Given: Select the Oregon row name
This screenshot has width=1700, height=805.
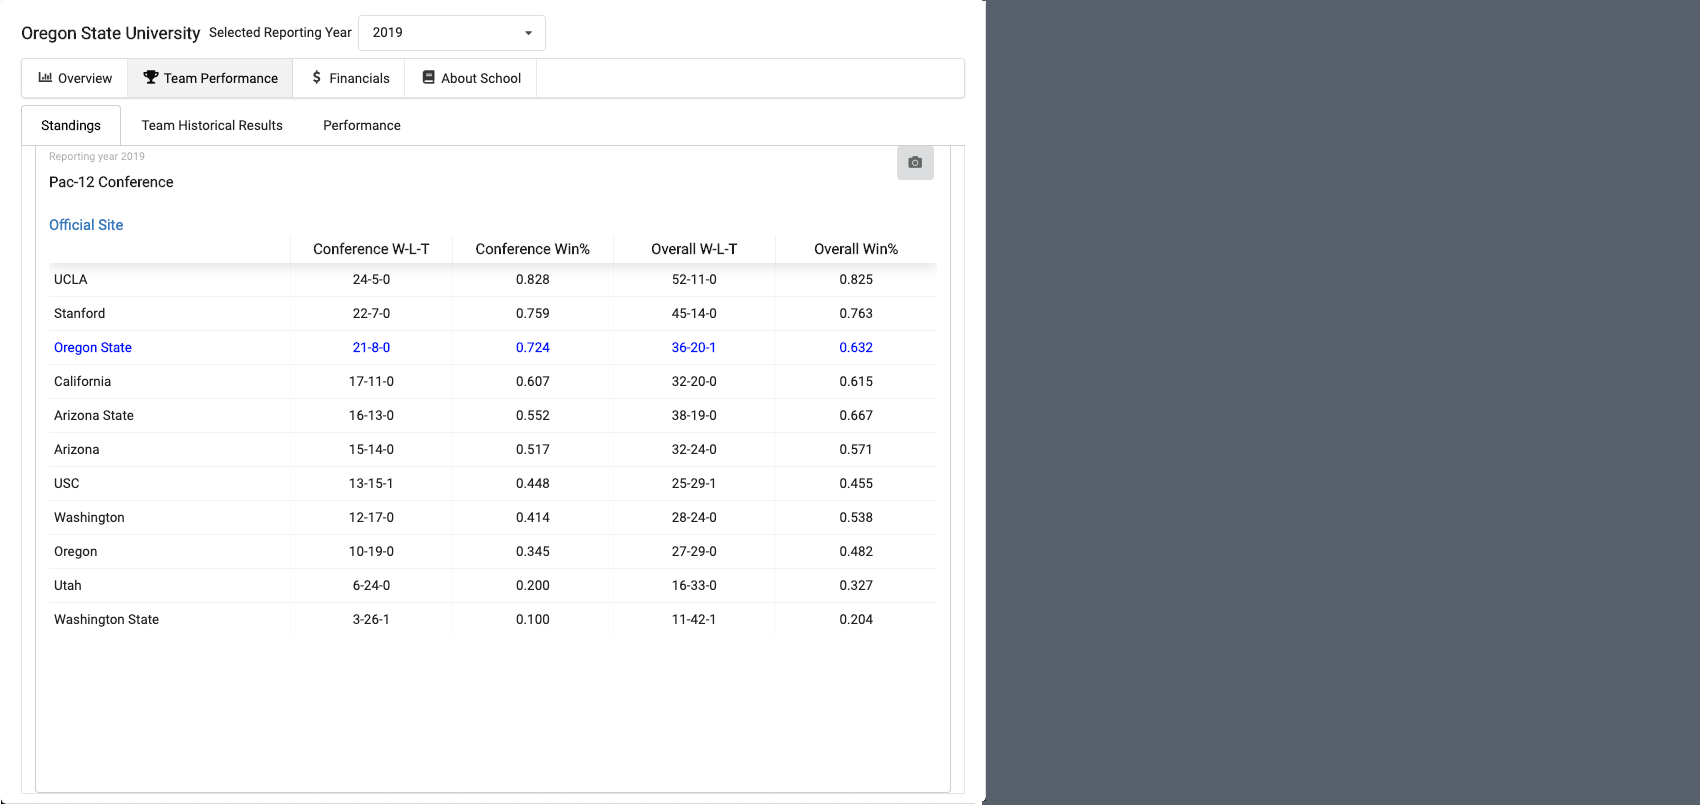Looking at the screenshot, I should tap(76, 551).
